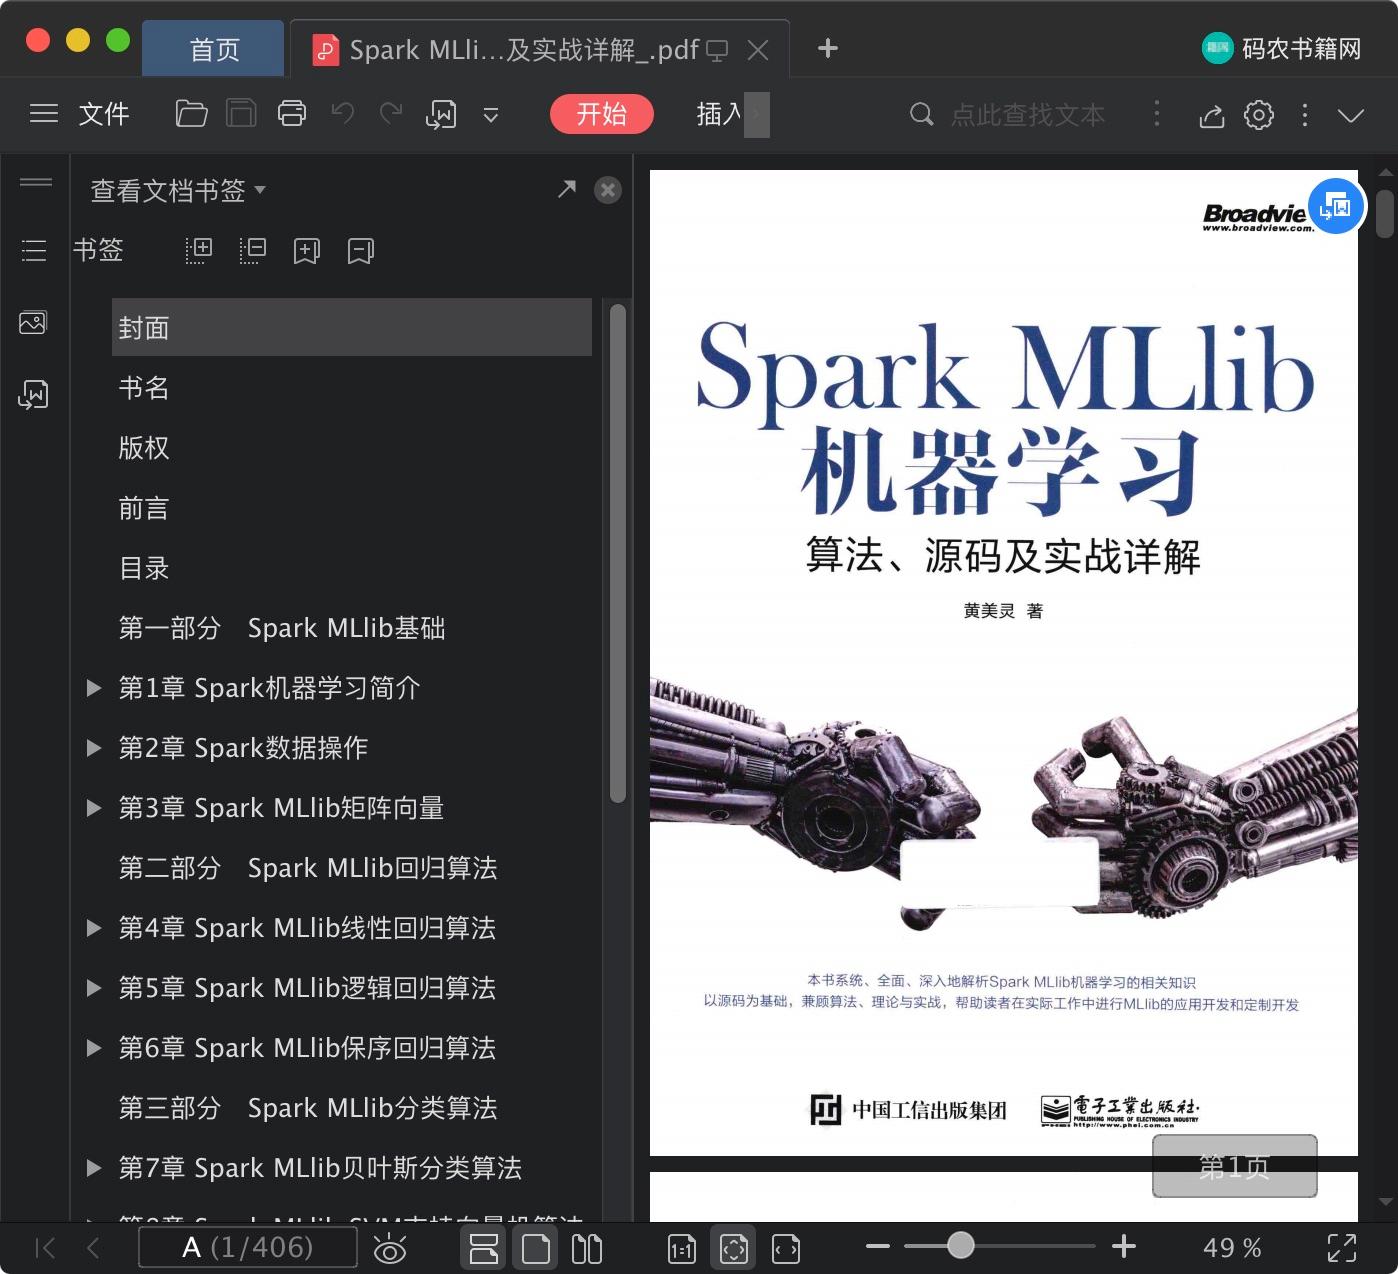Click the page number field (1/406)

point(248,1247)
